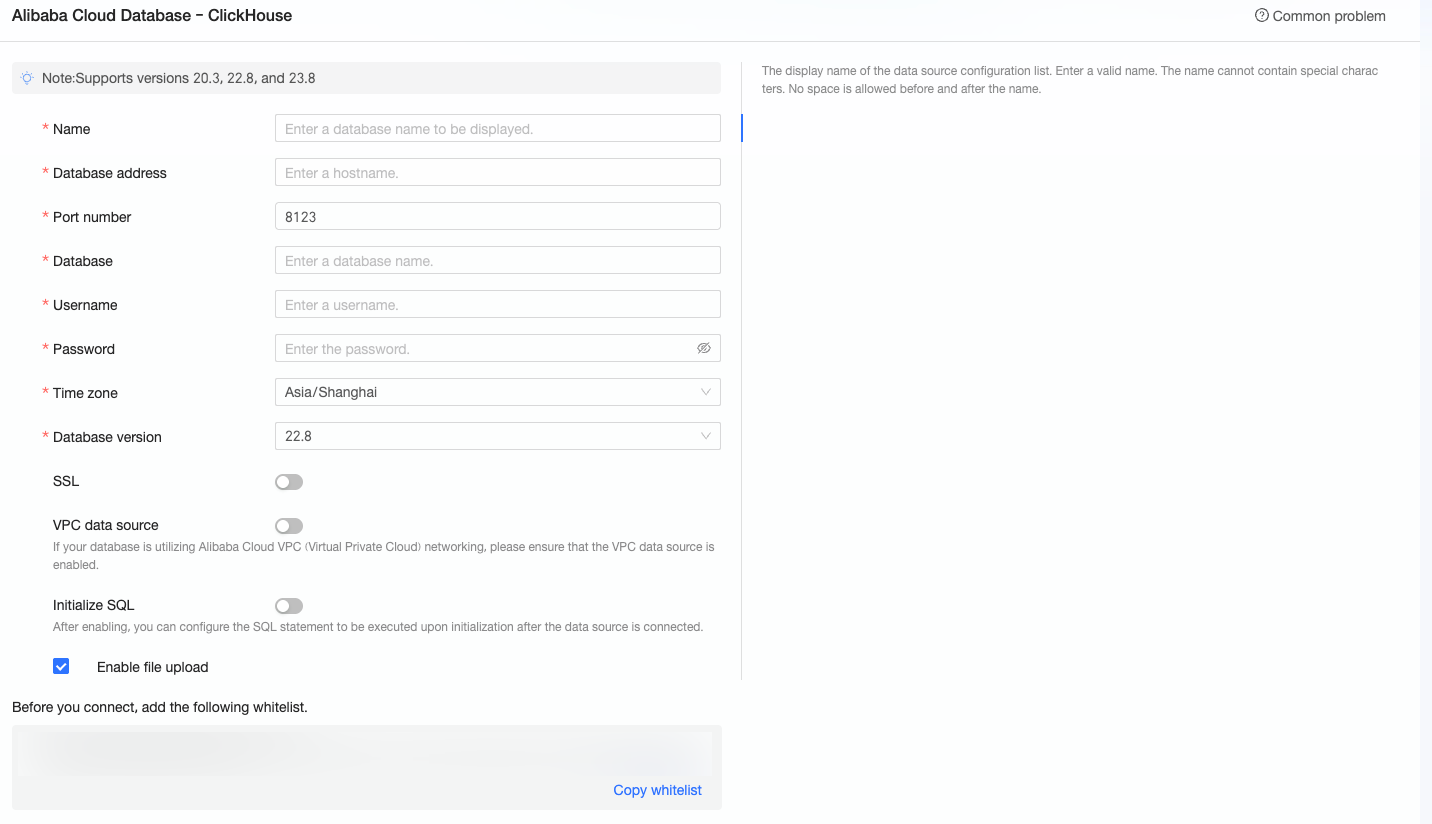The width and height of the screenshot is (1432, 824).
Task: Click Copy whitelist link
Action: (x=657, y=790)
